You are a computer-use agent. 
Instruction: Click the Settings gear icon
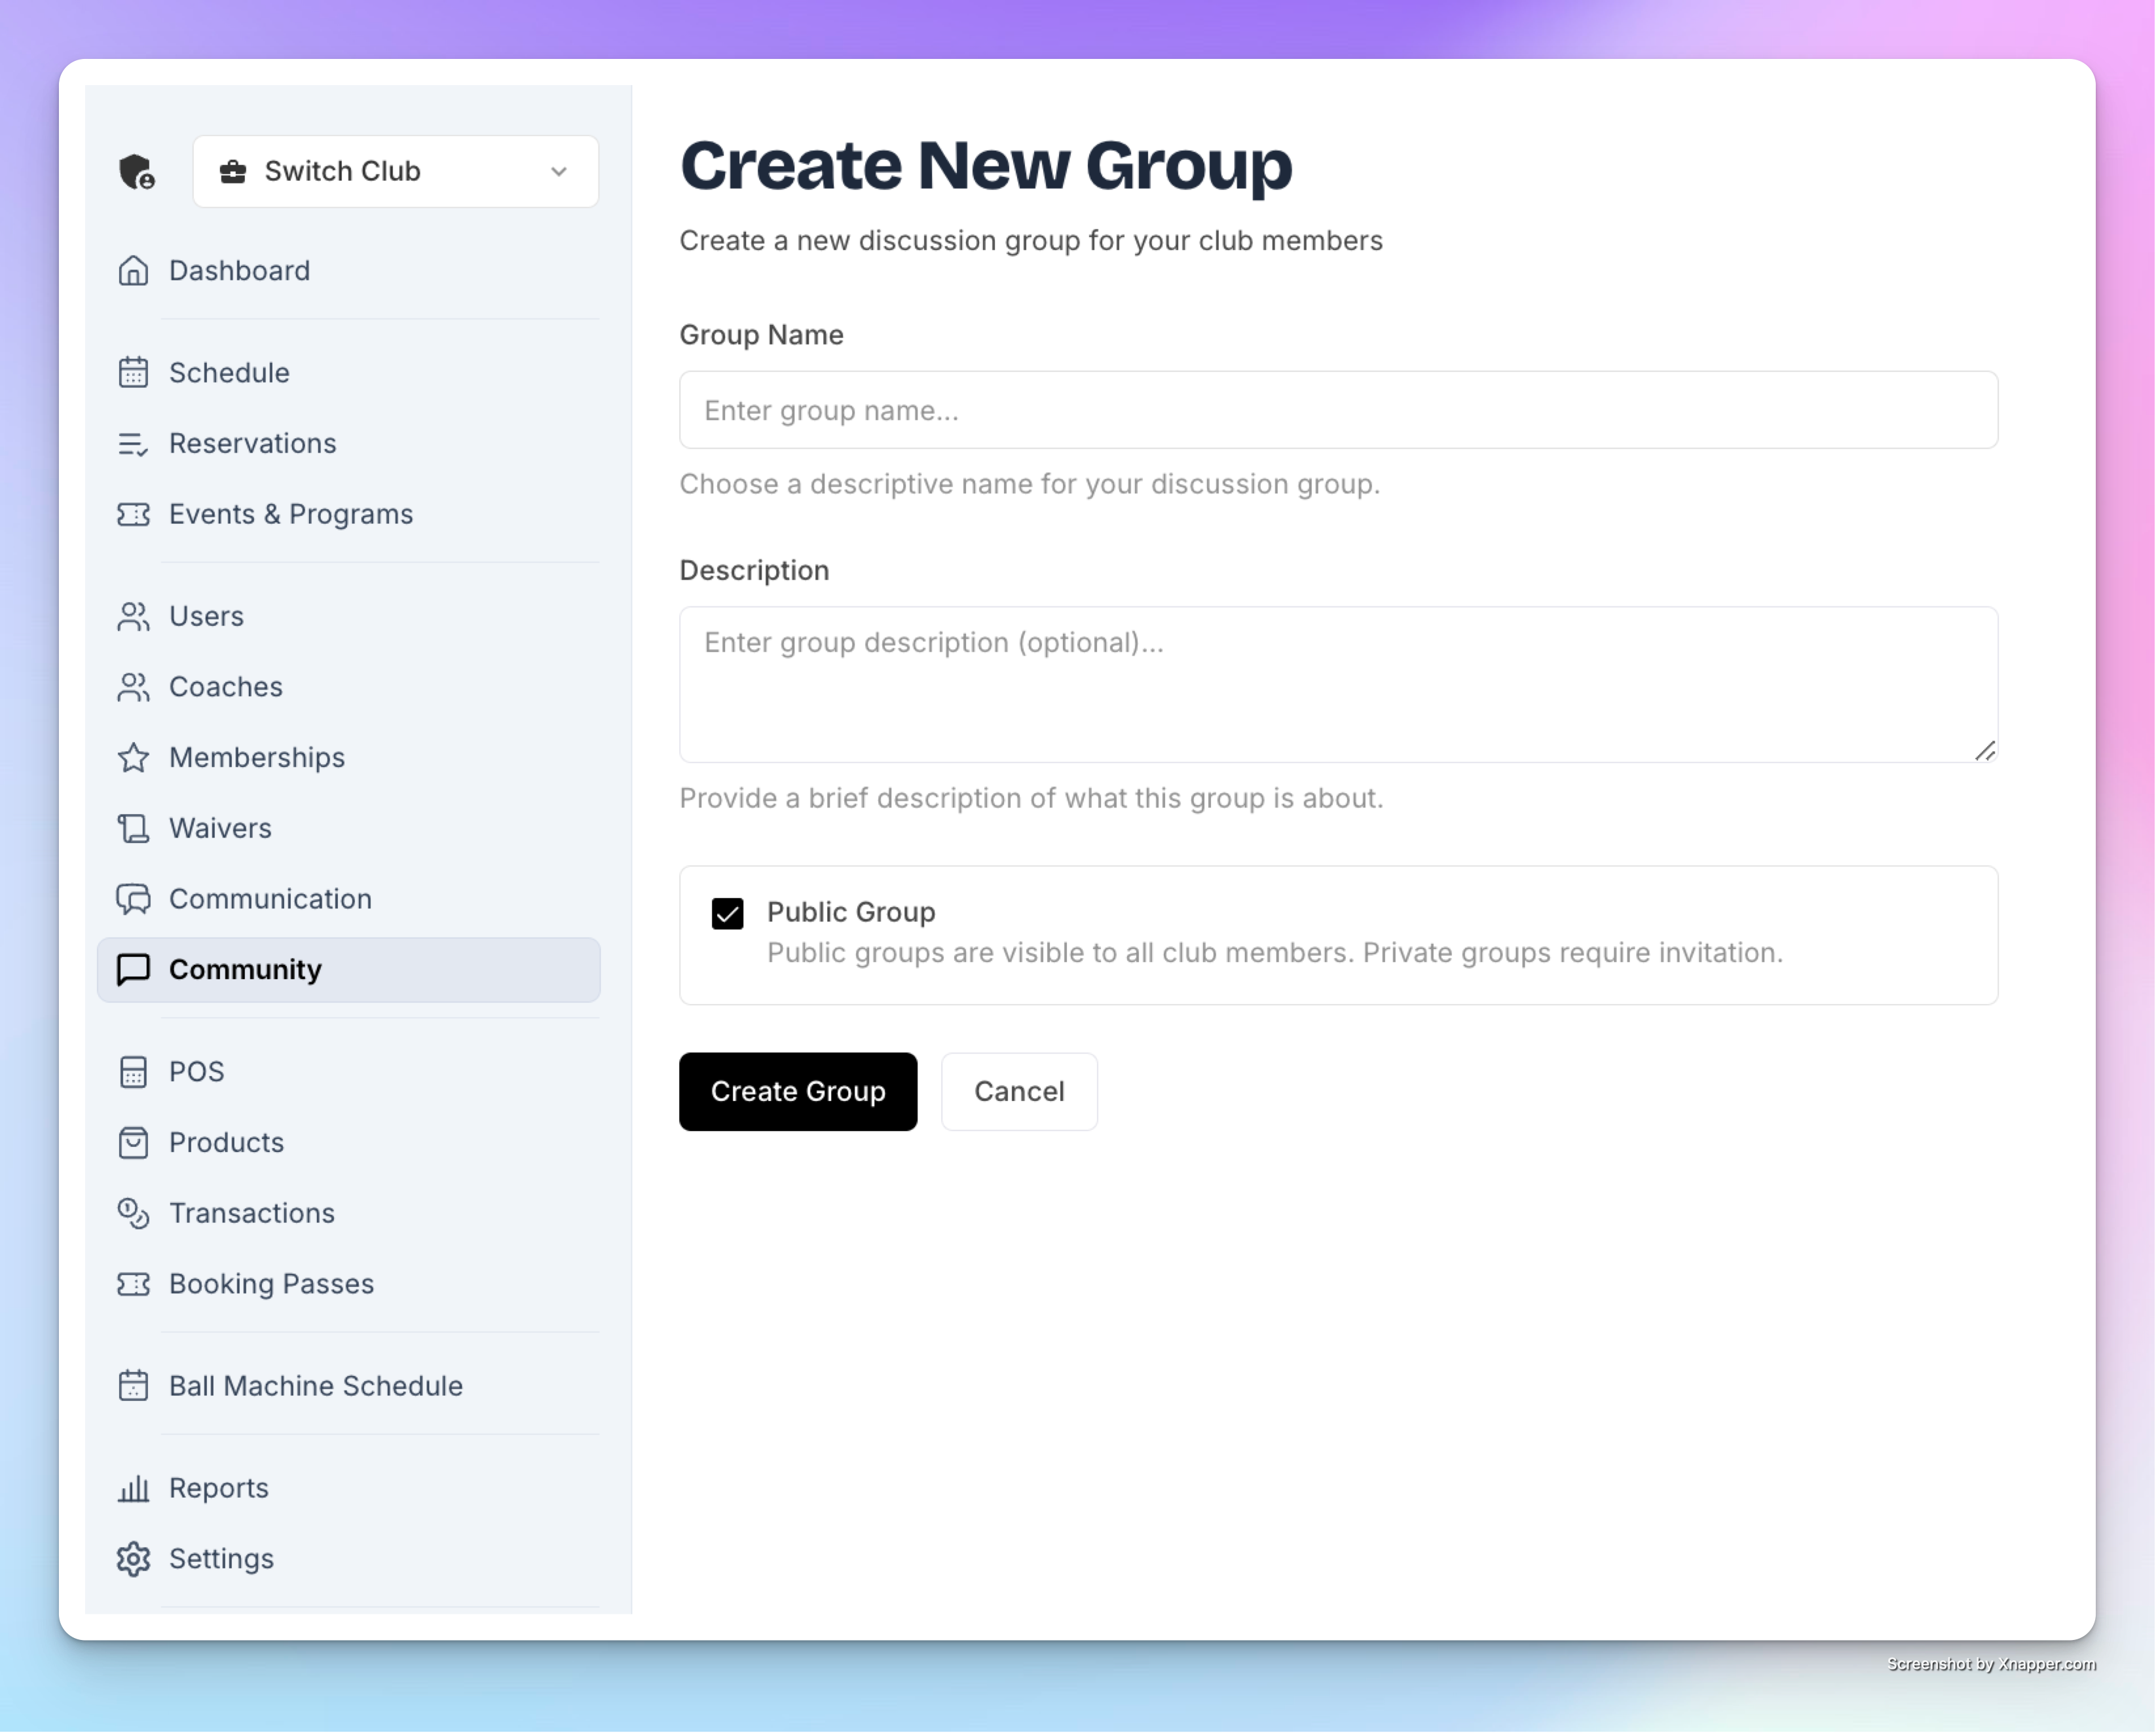click(x=133, y=1559)
